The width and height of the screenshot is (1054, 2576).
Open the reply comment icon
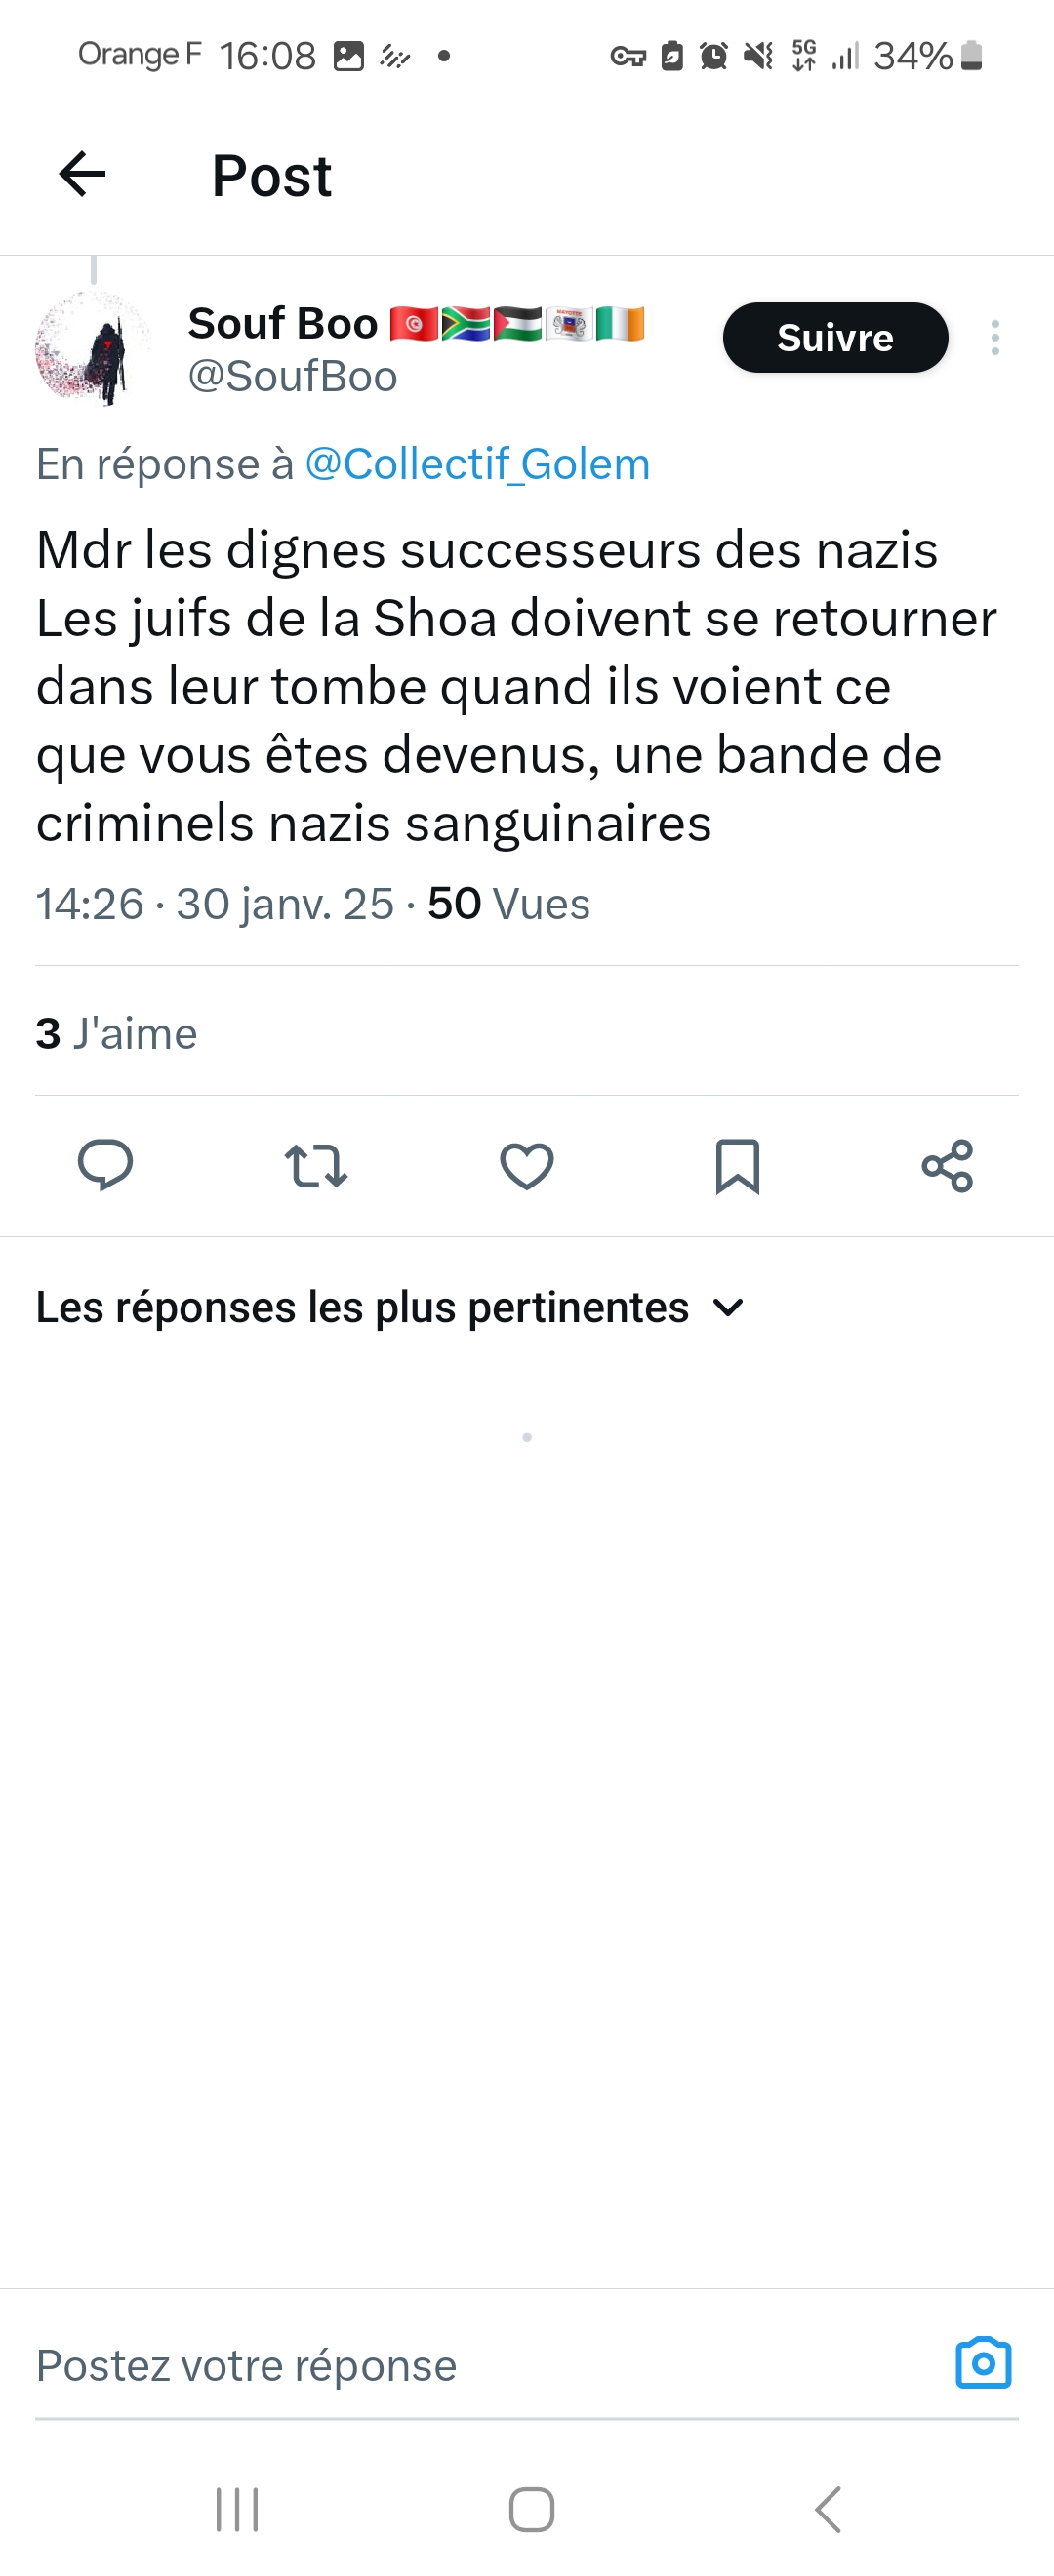(x=105, y=1165)
